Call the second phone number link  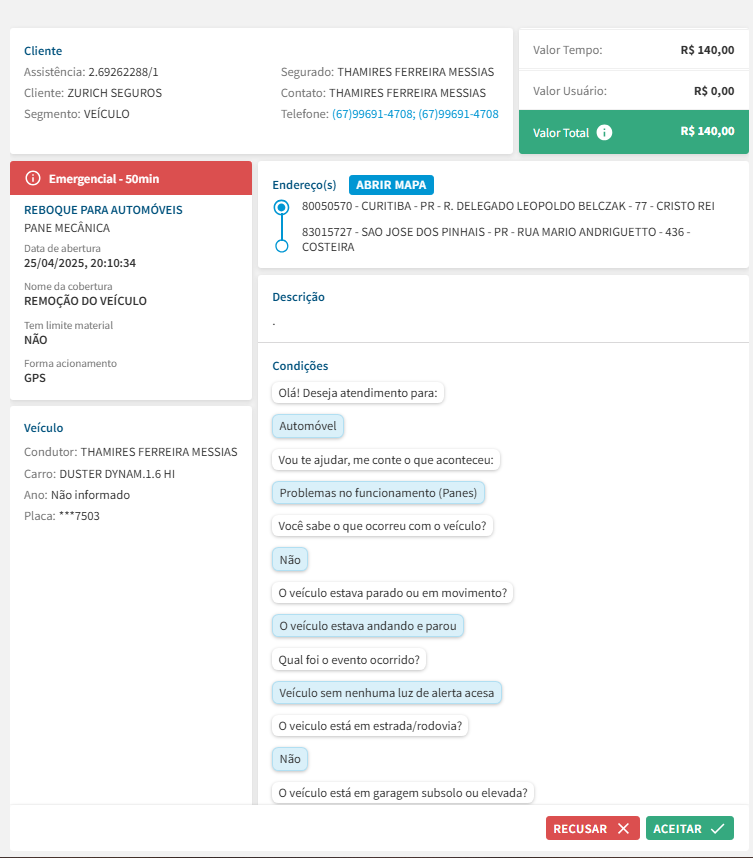458,114
